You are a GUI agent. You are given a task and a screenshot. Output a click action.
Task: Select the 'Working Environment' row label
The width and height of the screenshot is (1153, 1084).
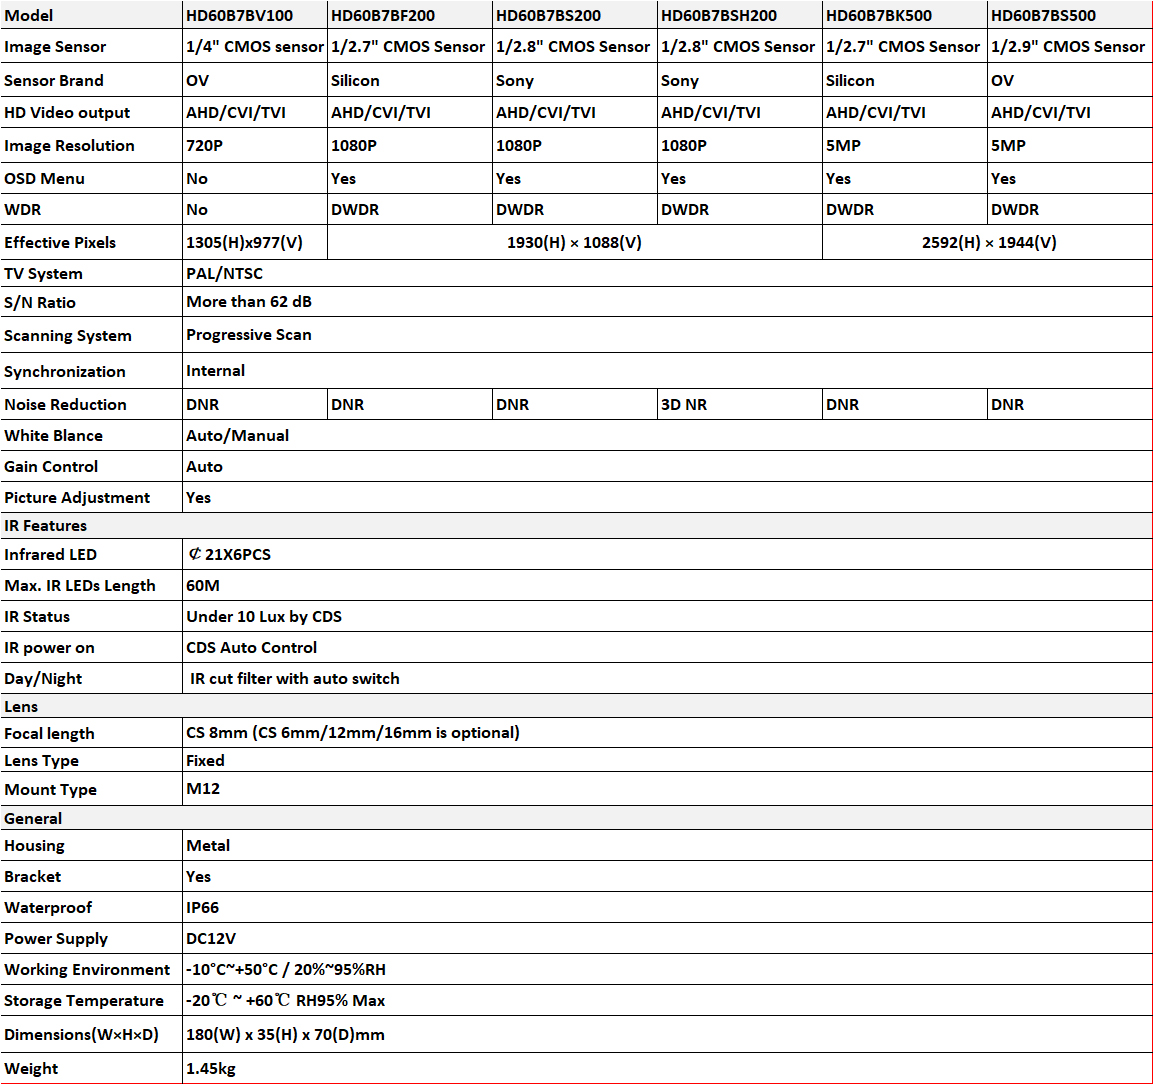(87, 969)
